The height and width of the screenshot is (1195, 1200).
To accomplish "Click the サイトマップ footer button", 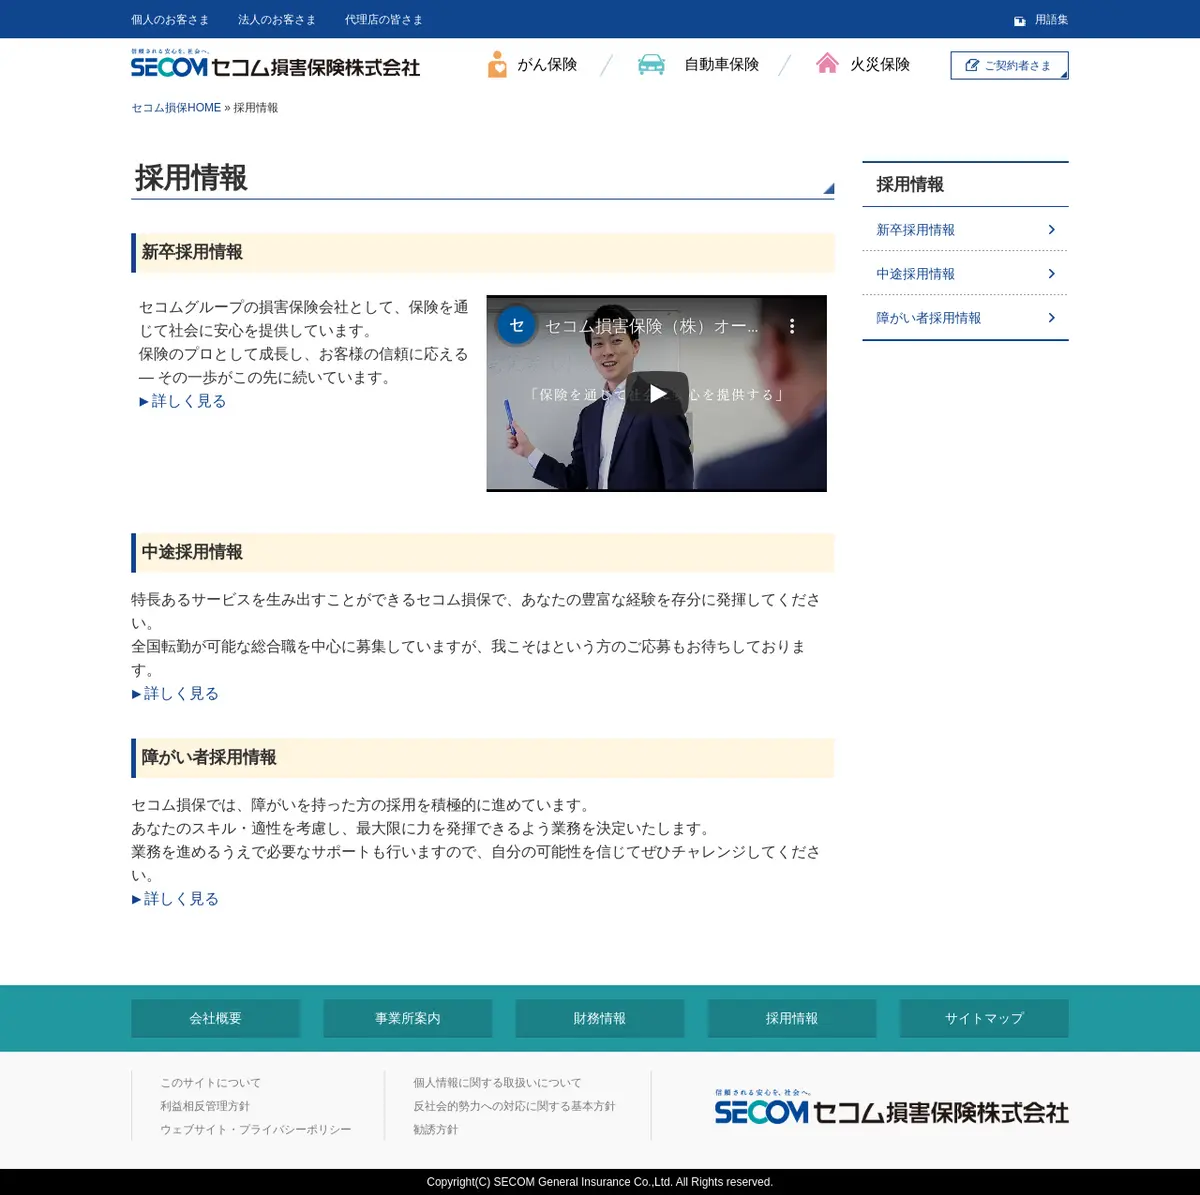I will [984, 1018].
